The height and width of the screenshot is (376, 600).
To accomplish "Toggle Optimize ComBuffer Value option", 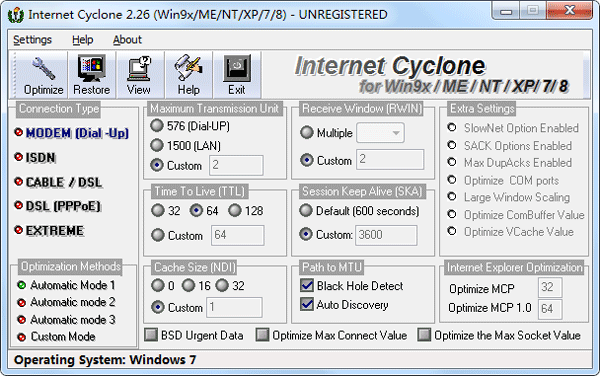I will click(452, 214).
